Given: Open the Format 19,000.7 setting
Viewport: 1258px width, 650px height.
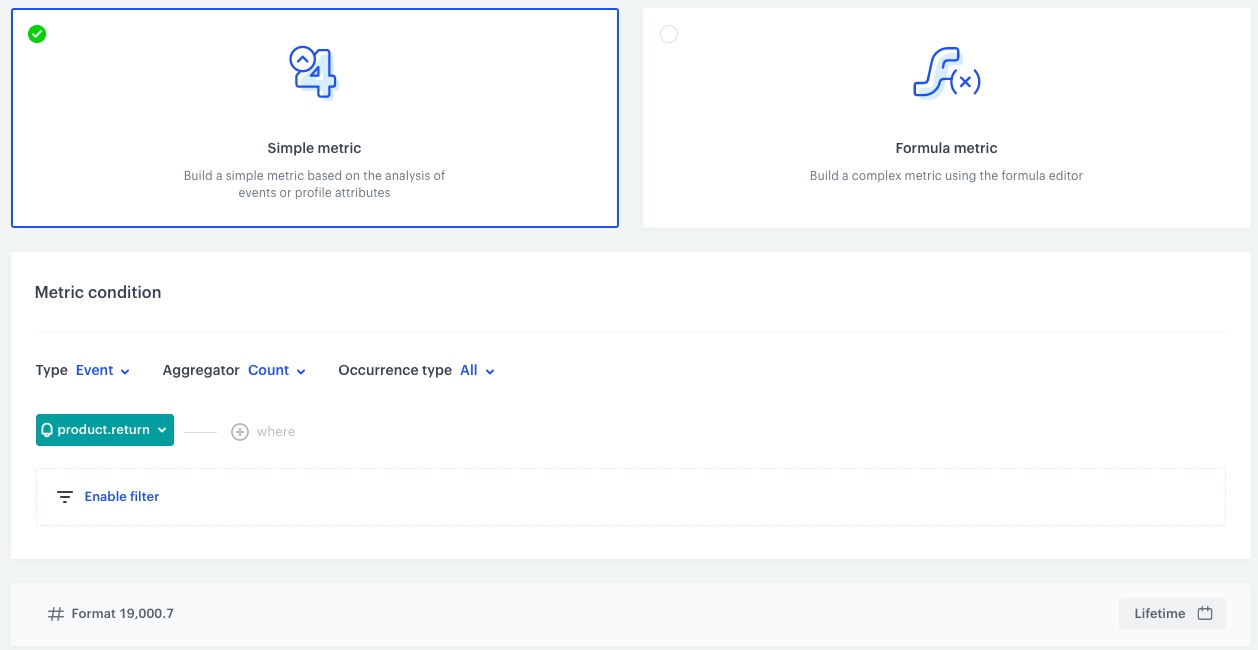Looking at the screenshot, I should (x=122, y=614).
